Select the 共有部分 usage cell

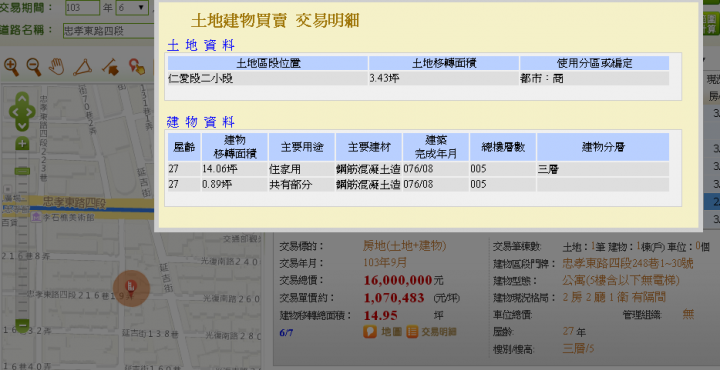pos(302,184)
